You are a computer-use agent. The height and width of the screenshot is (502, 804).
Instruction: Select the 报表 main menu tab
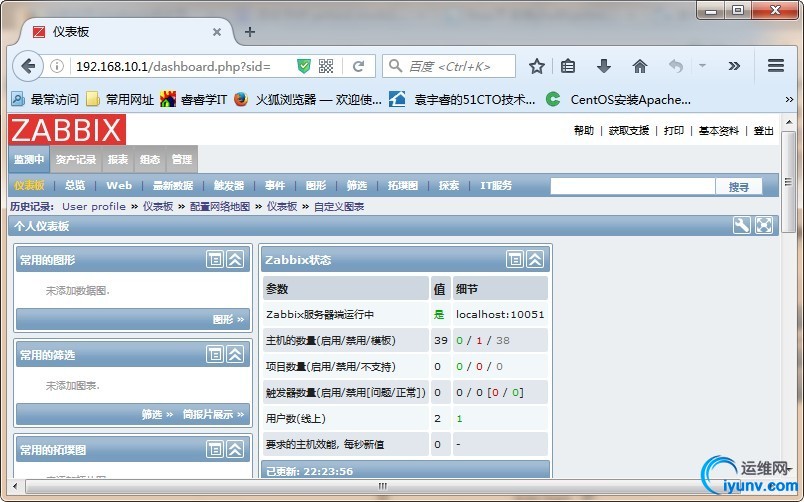[118, 159]
